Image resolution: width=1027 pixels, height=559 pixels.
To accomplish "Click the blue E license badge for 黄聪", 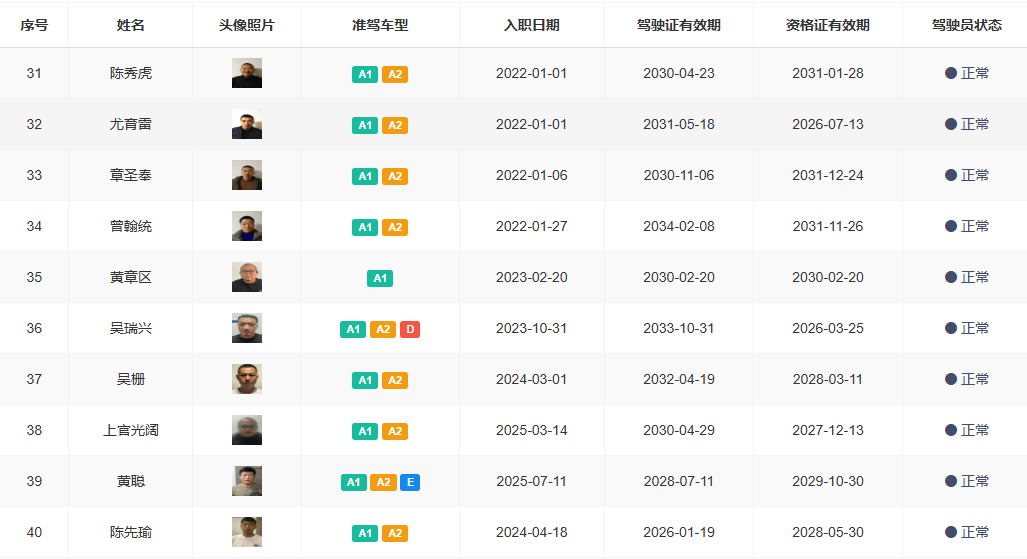I will point(410,482).
